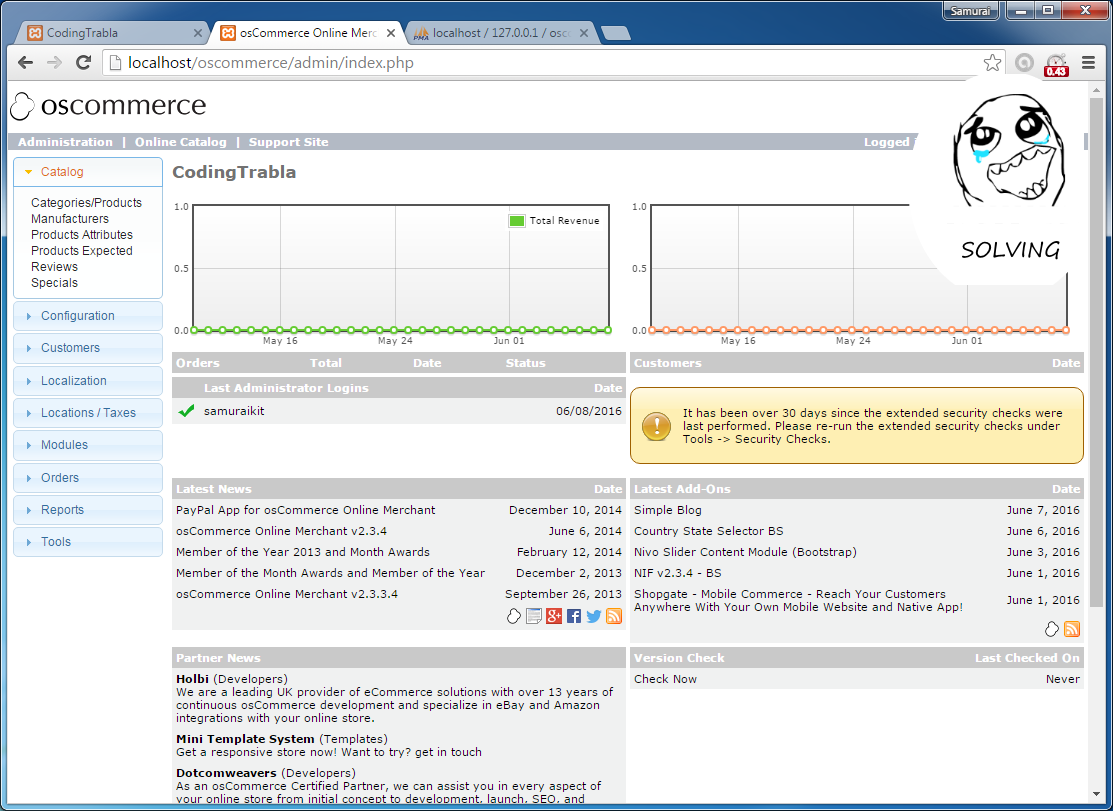Open the Mini Template System partner link
The image size is (1113, 811).
point(245,739)
